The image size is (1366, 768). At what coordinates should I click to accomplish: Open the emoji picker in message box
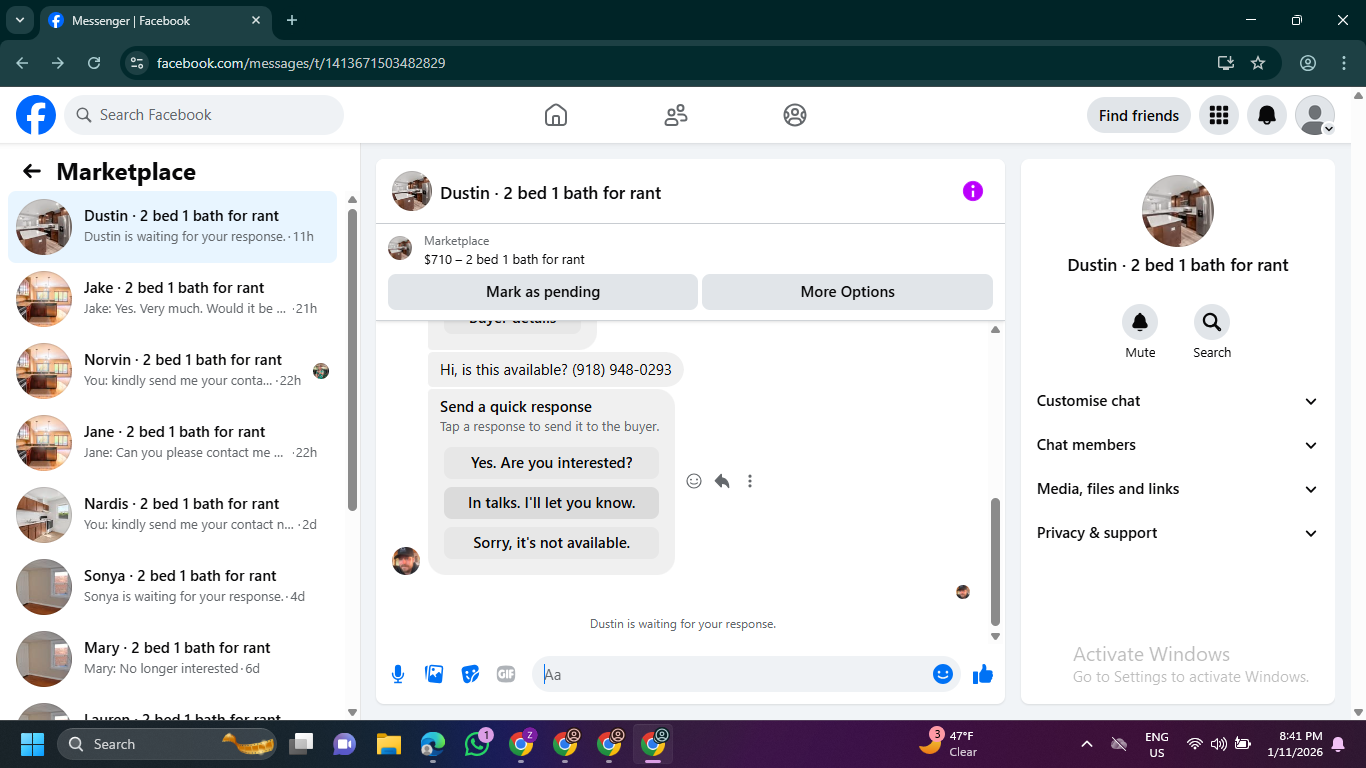tap(942, 674)
